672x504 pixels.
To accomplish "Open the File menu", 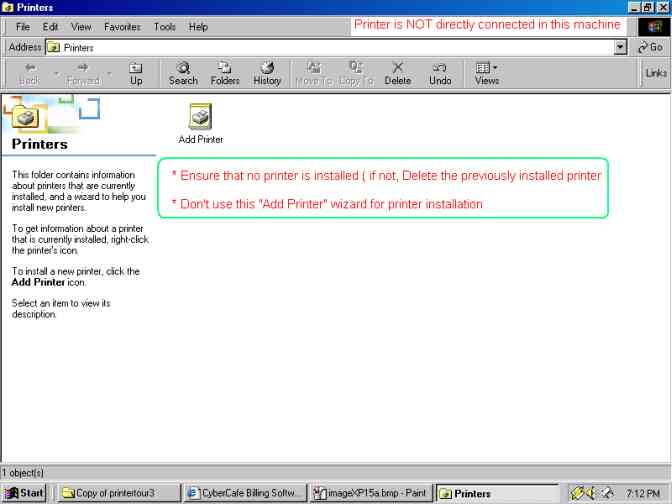I will 23,27.
